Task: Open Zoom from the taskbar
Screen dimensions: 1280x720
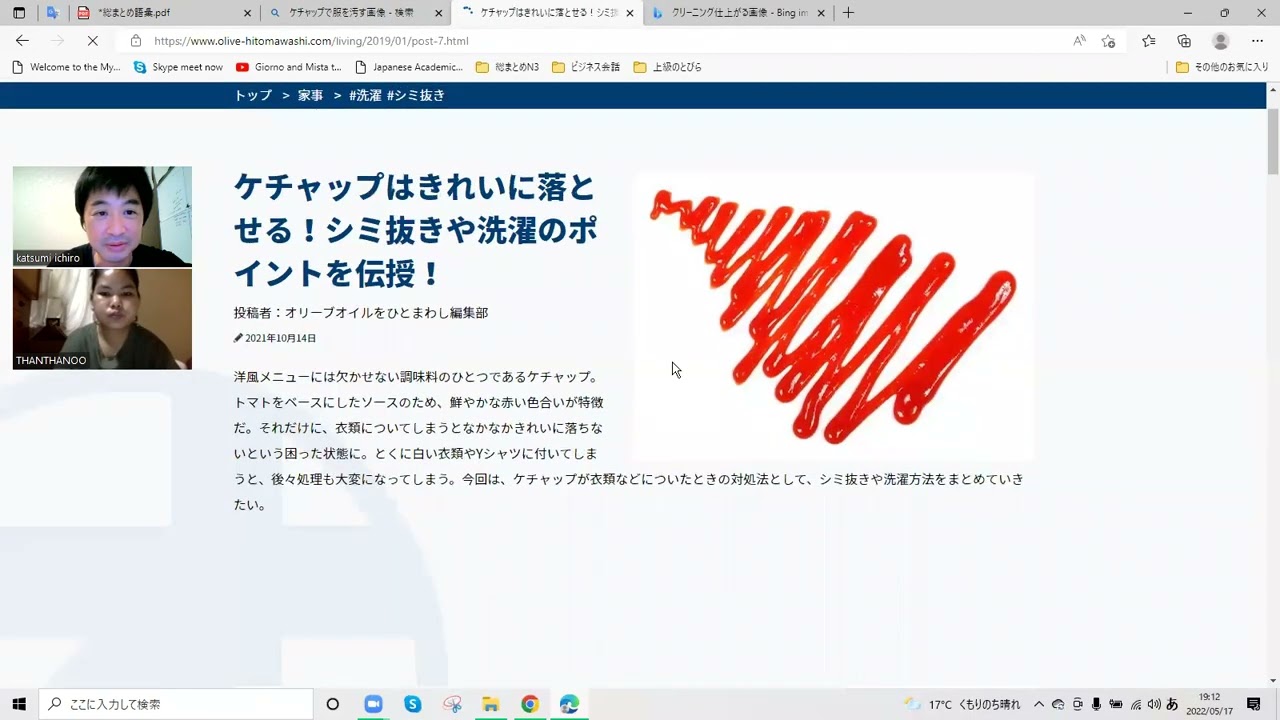Action: [373, 704]
